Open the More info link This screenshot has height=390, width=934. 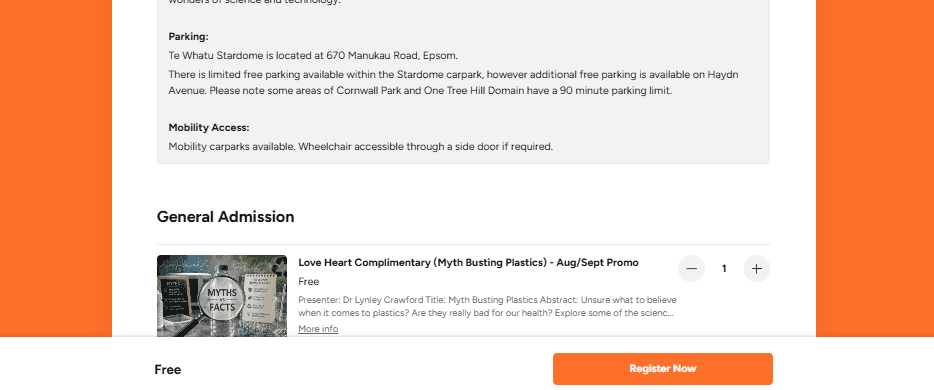pyautogui.click(x=318, y=329)
